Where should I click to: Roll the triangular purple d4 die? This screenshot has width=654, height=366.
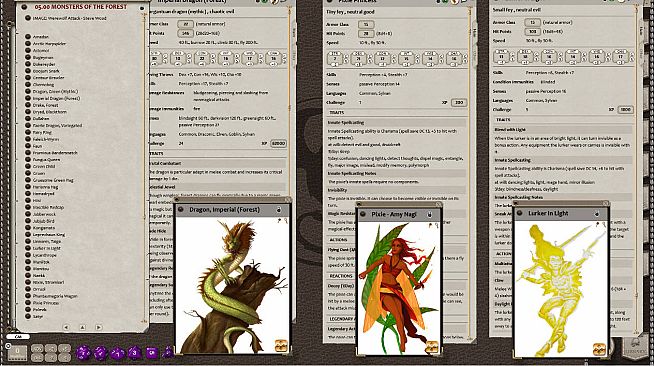click(x=168, y=353)
